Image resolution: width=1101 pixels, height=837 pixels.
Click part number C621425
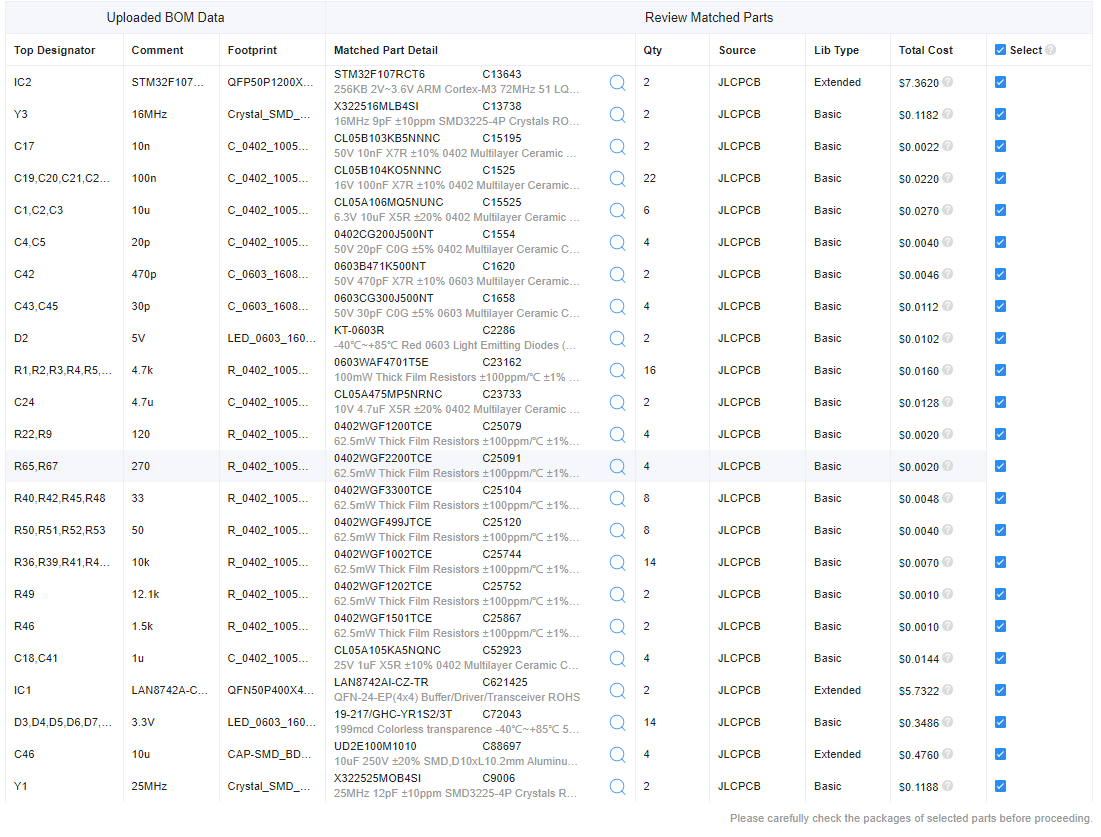pyautogui.click(x=505, y=683)
